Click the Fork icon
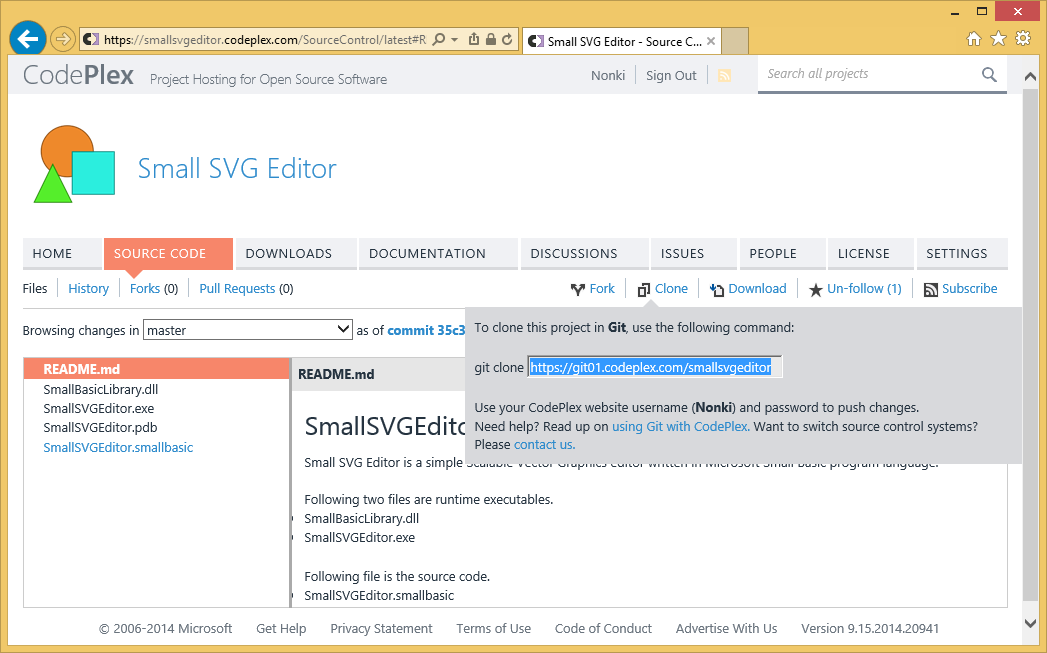The width and height of the screenshot is (1047, 653). coord(578,289)
